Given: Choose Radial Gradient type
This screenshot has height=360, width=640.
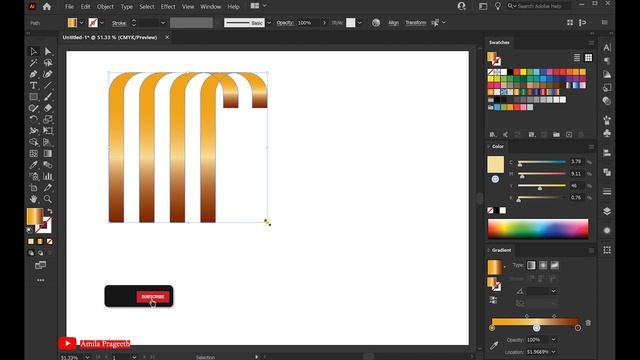Looking at the screenshot, I should (543, 265).
